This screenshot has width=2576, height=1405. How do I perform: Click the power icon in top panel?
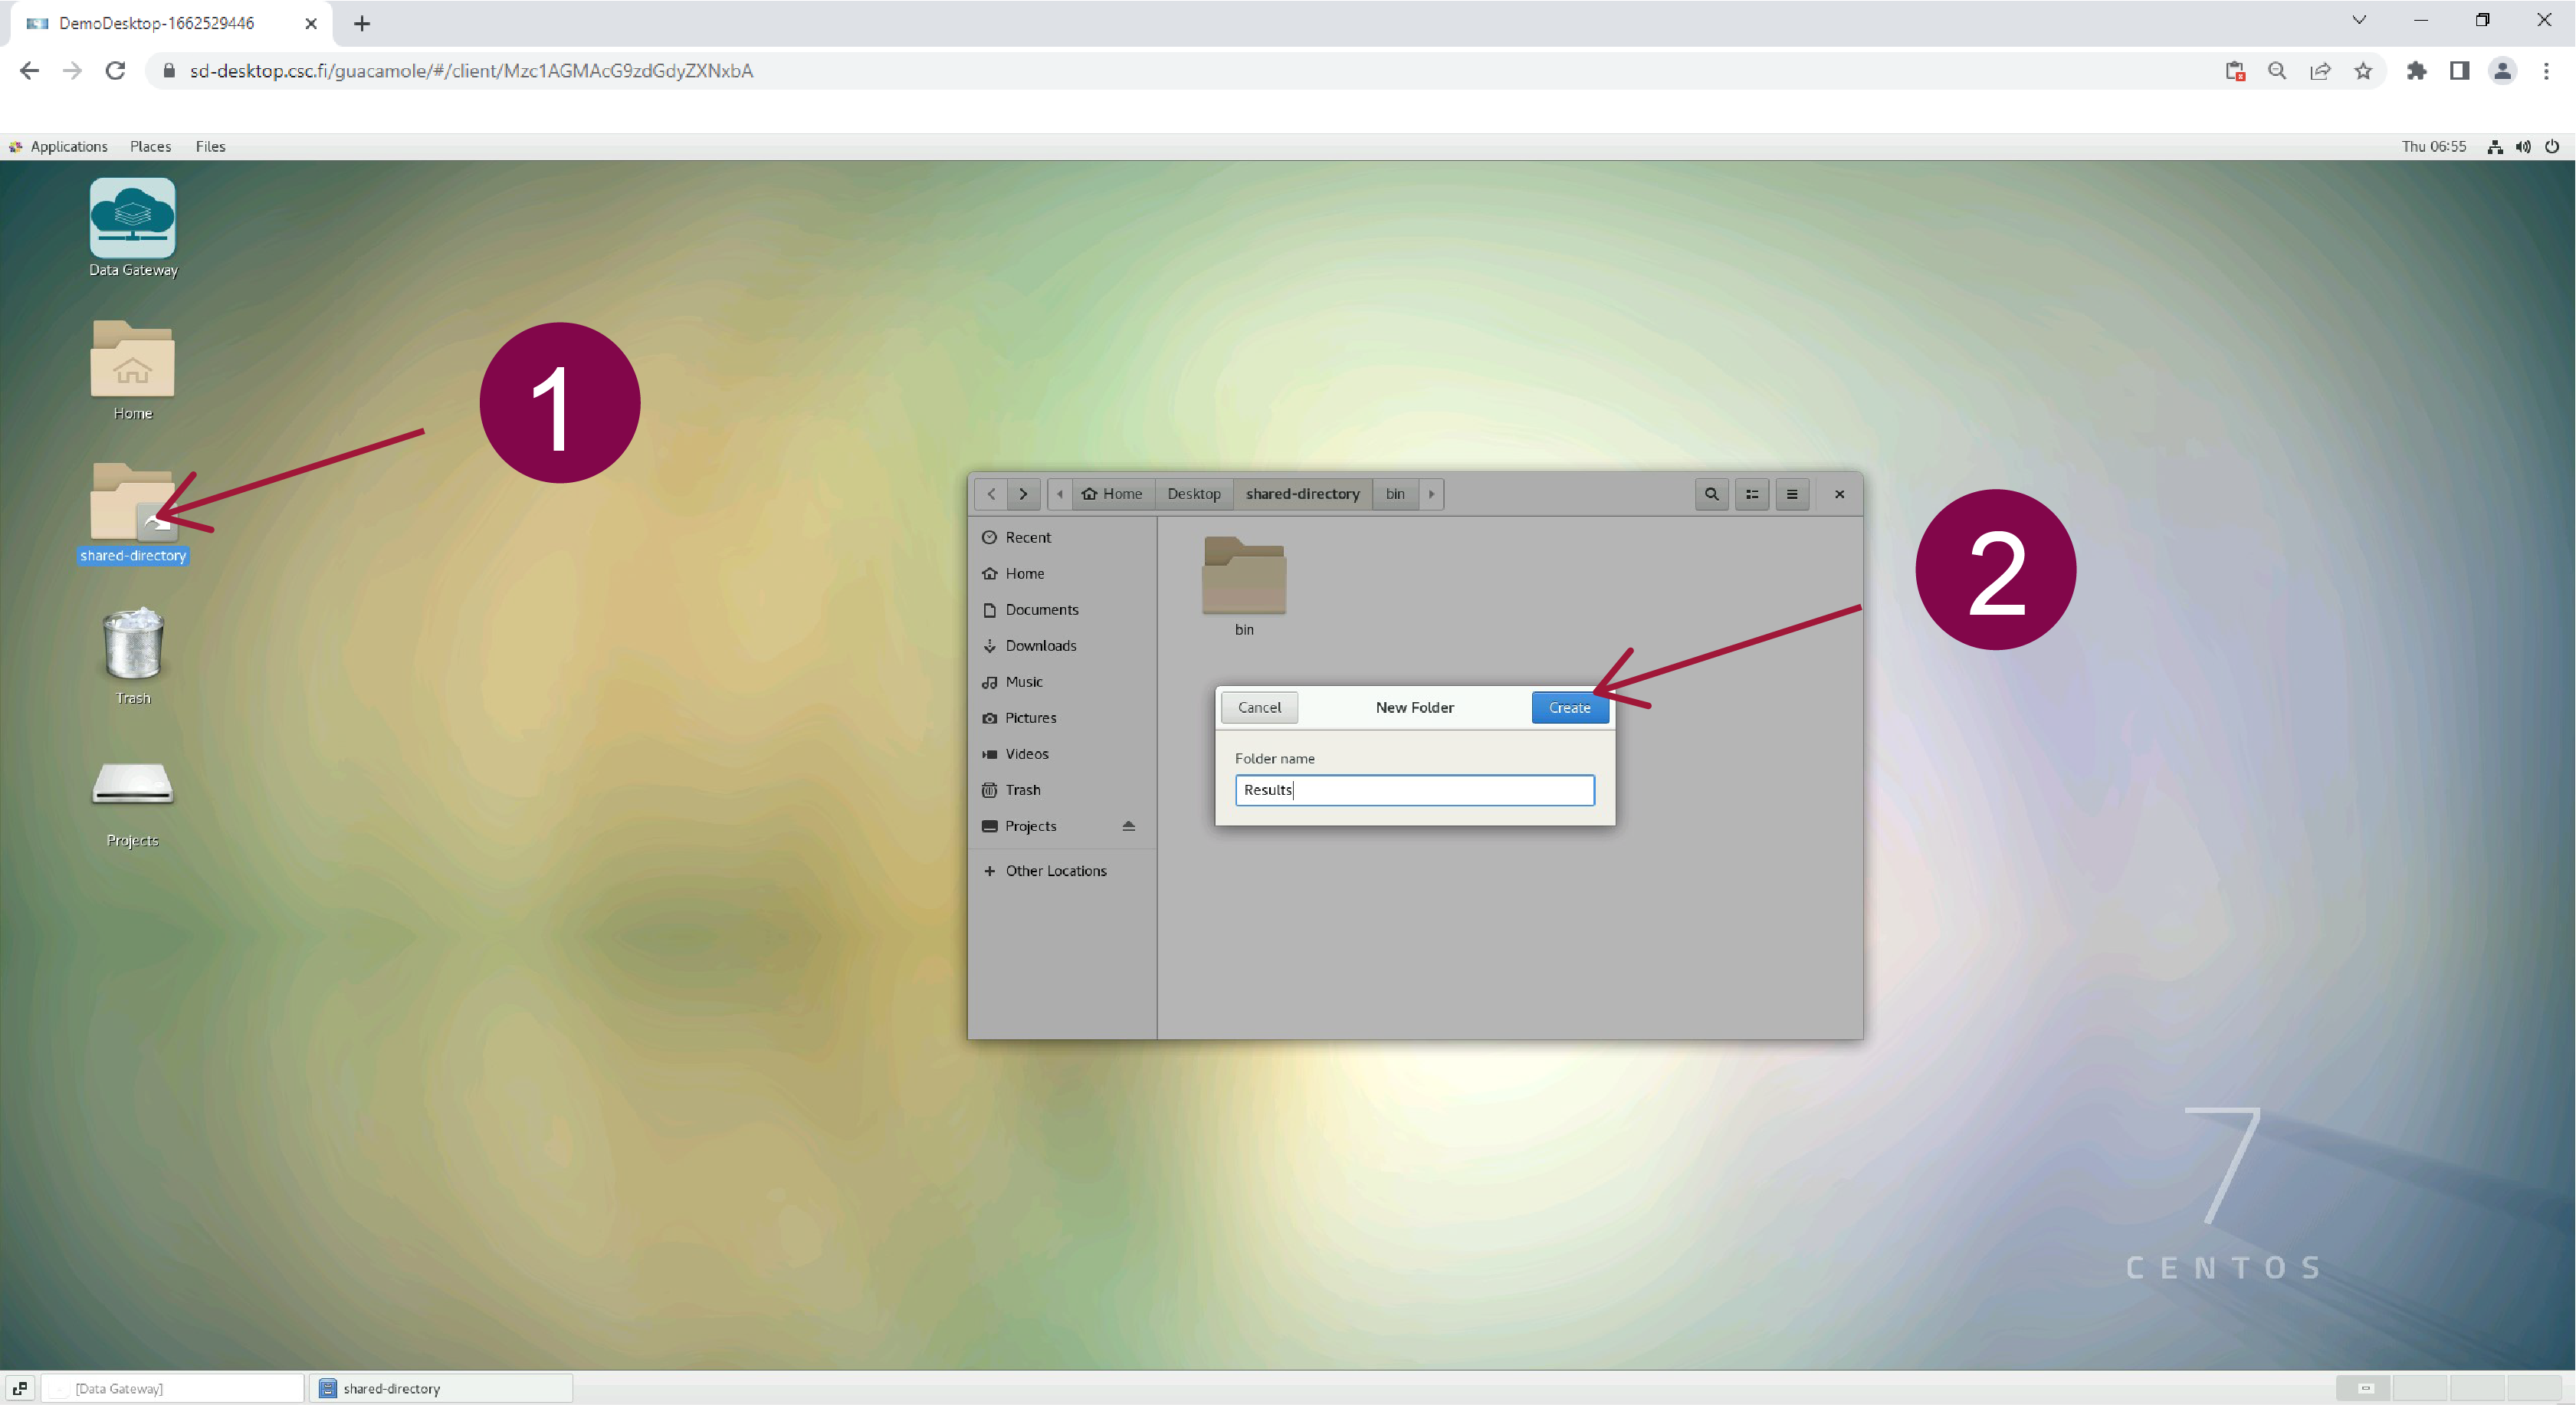point(2552,147)
